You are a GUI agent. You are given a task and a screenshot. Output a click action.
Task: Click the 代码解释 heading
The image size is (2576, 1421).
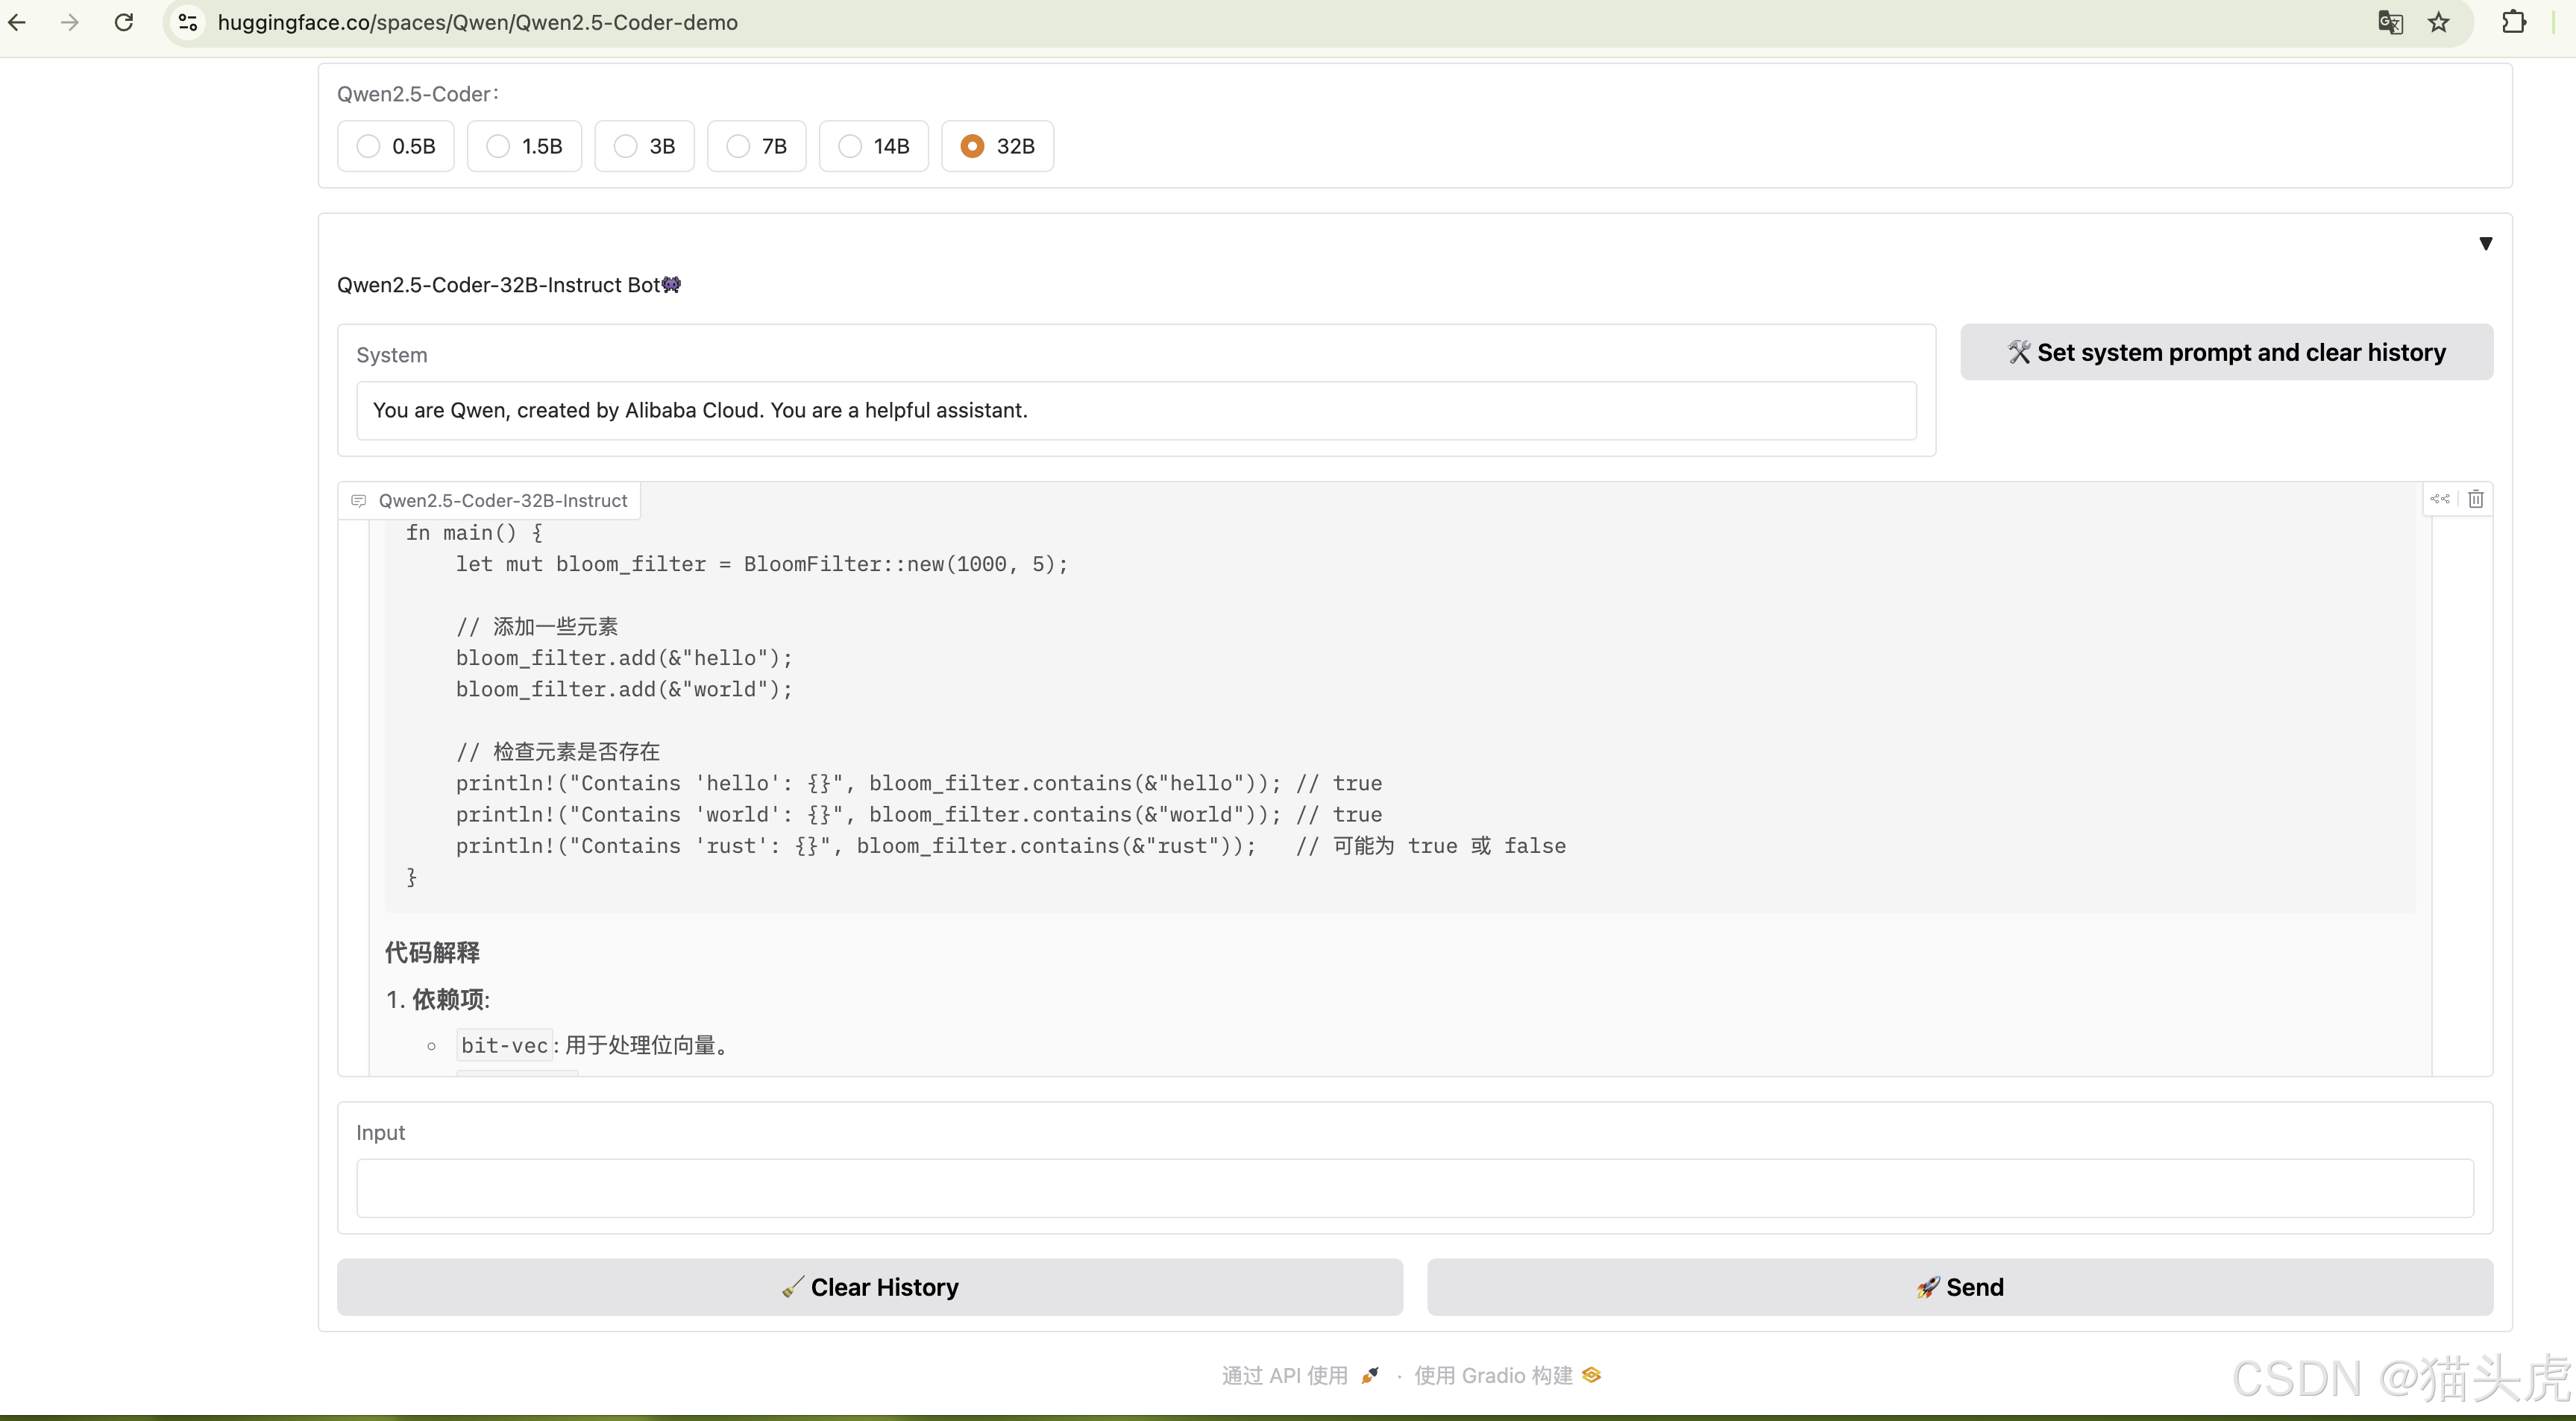[x=432, y=952]
